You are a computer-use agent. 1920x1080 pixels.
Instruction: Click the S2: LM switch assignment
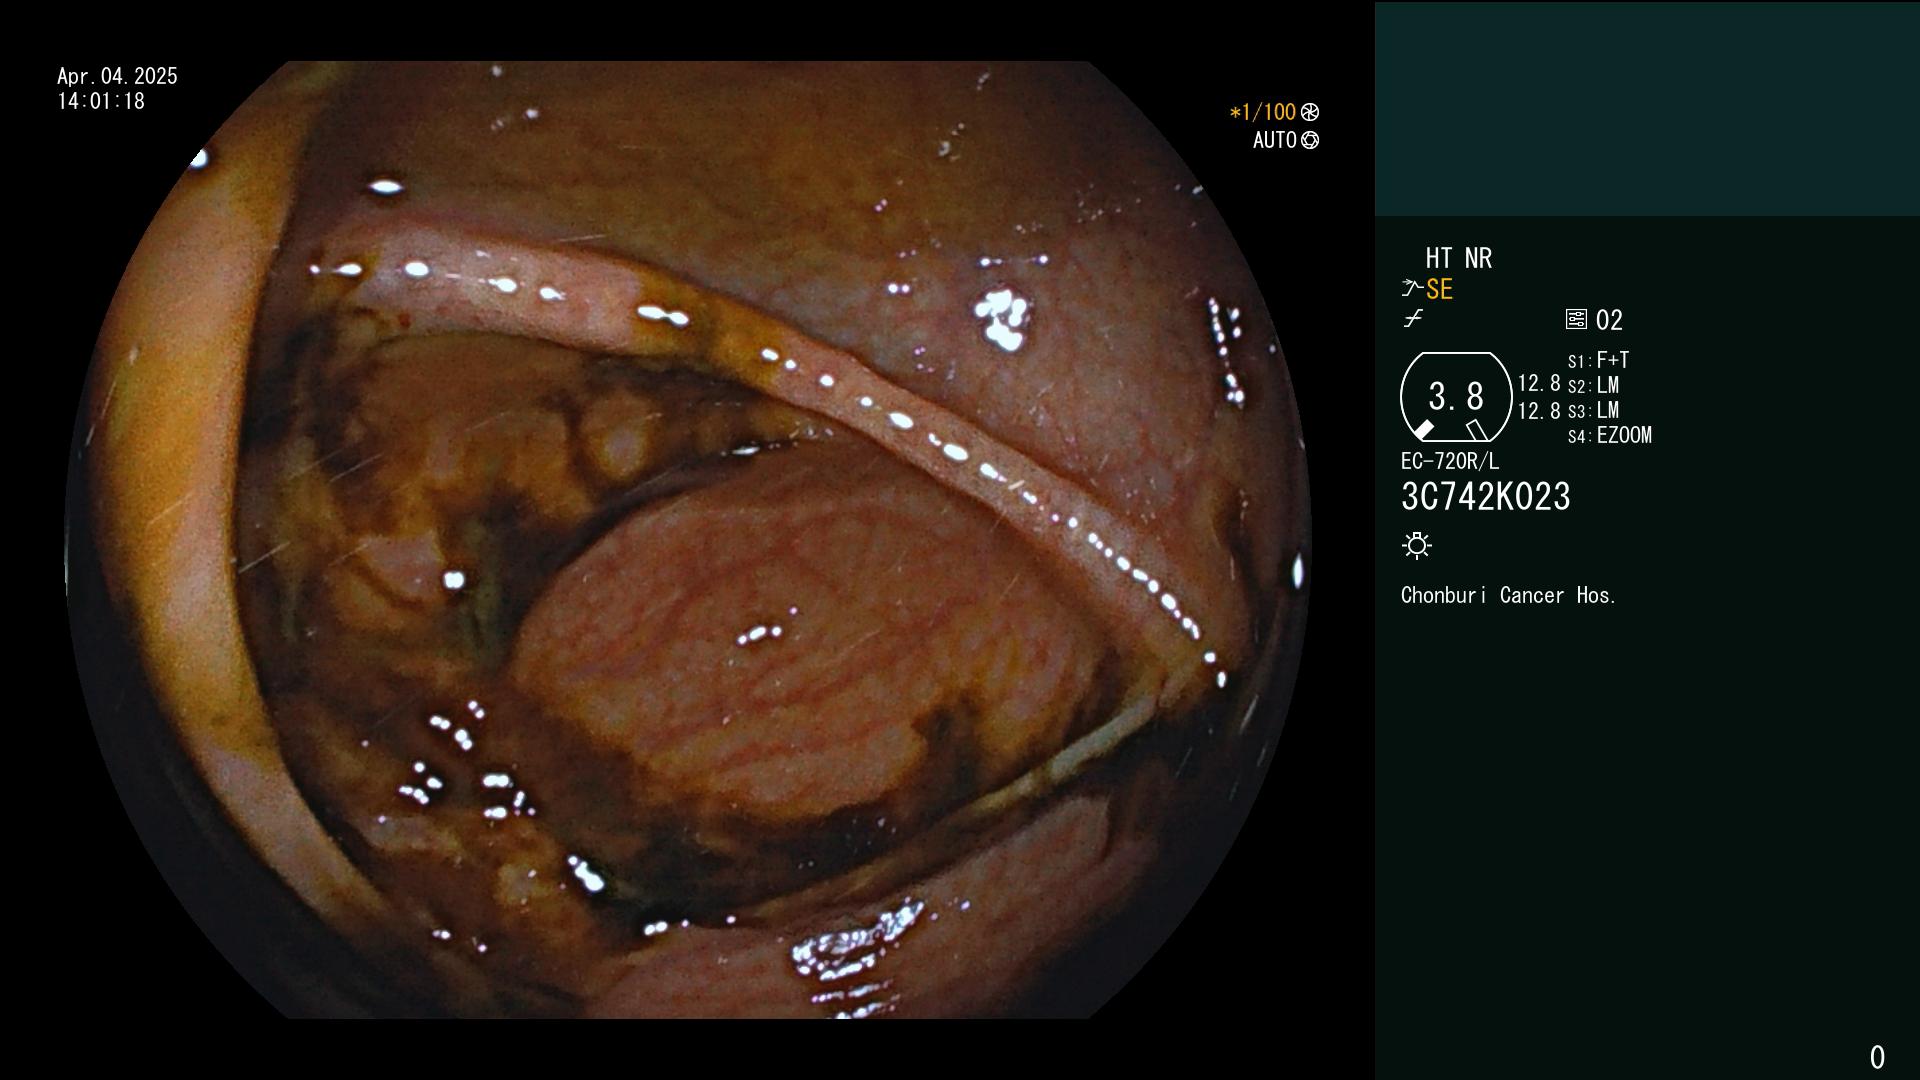pos(1594,385)
